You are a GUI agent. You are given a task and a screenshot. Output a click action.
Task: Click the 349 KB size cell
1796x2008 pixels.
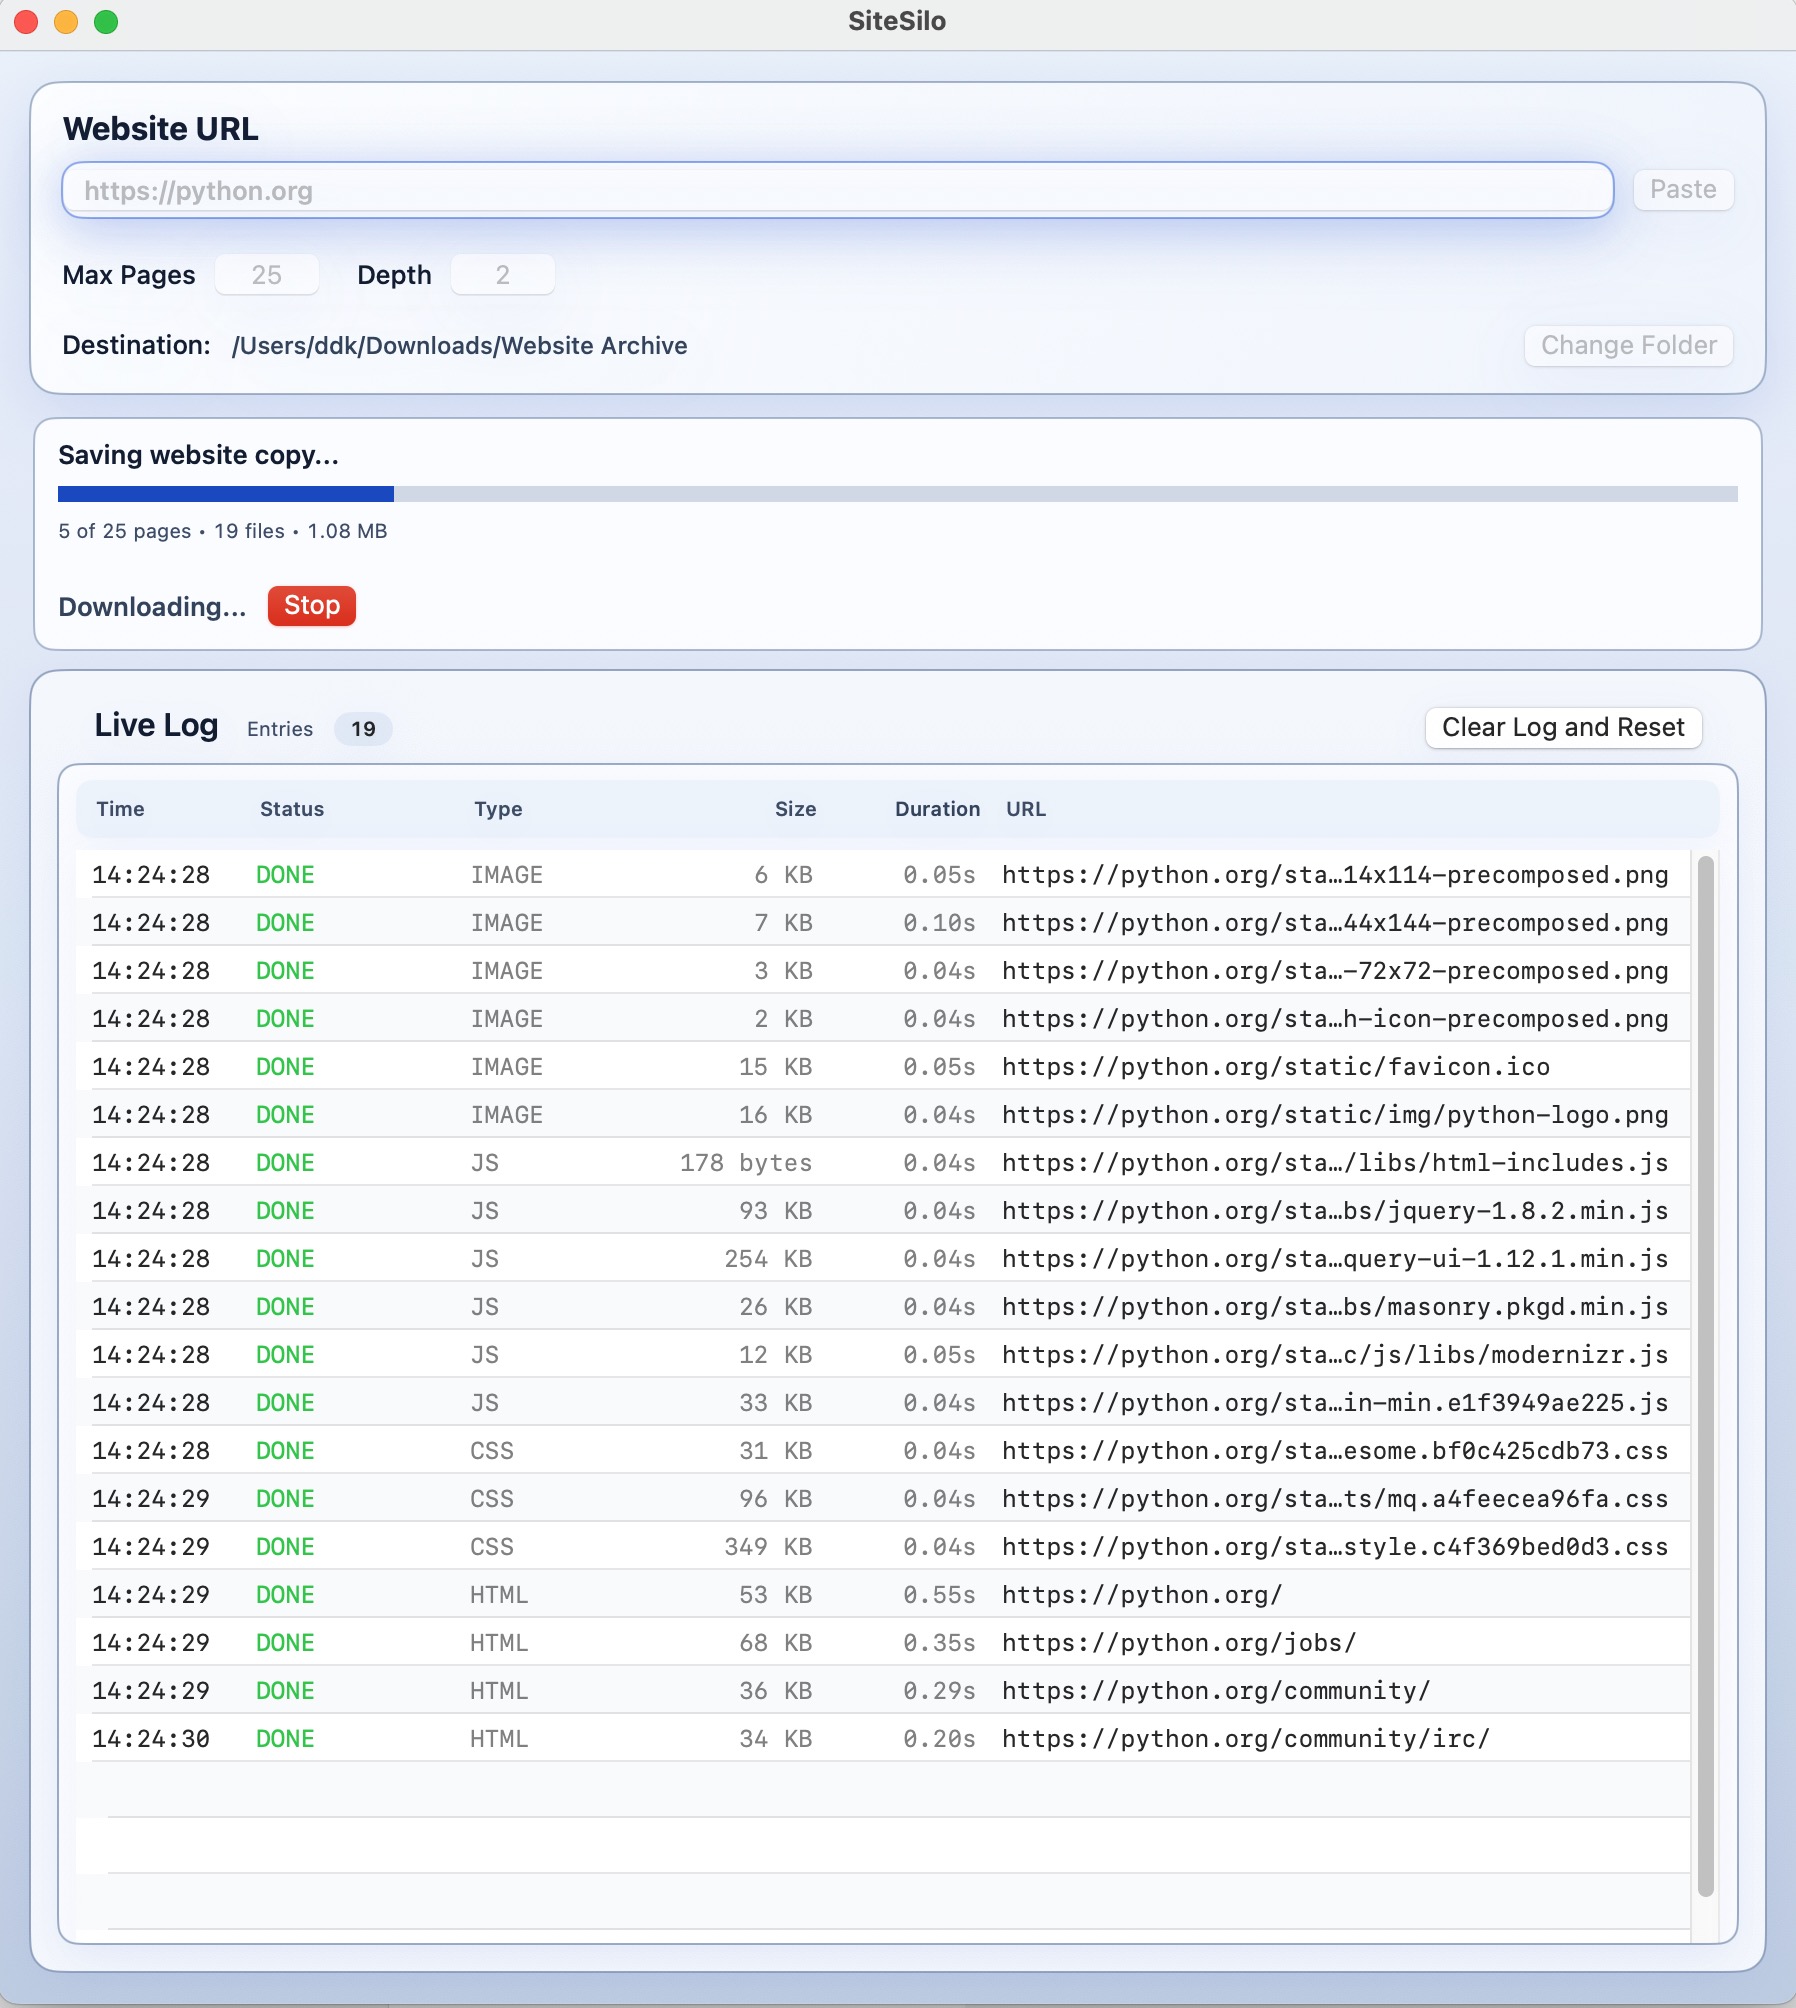768,1547
